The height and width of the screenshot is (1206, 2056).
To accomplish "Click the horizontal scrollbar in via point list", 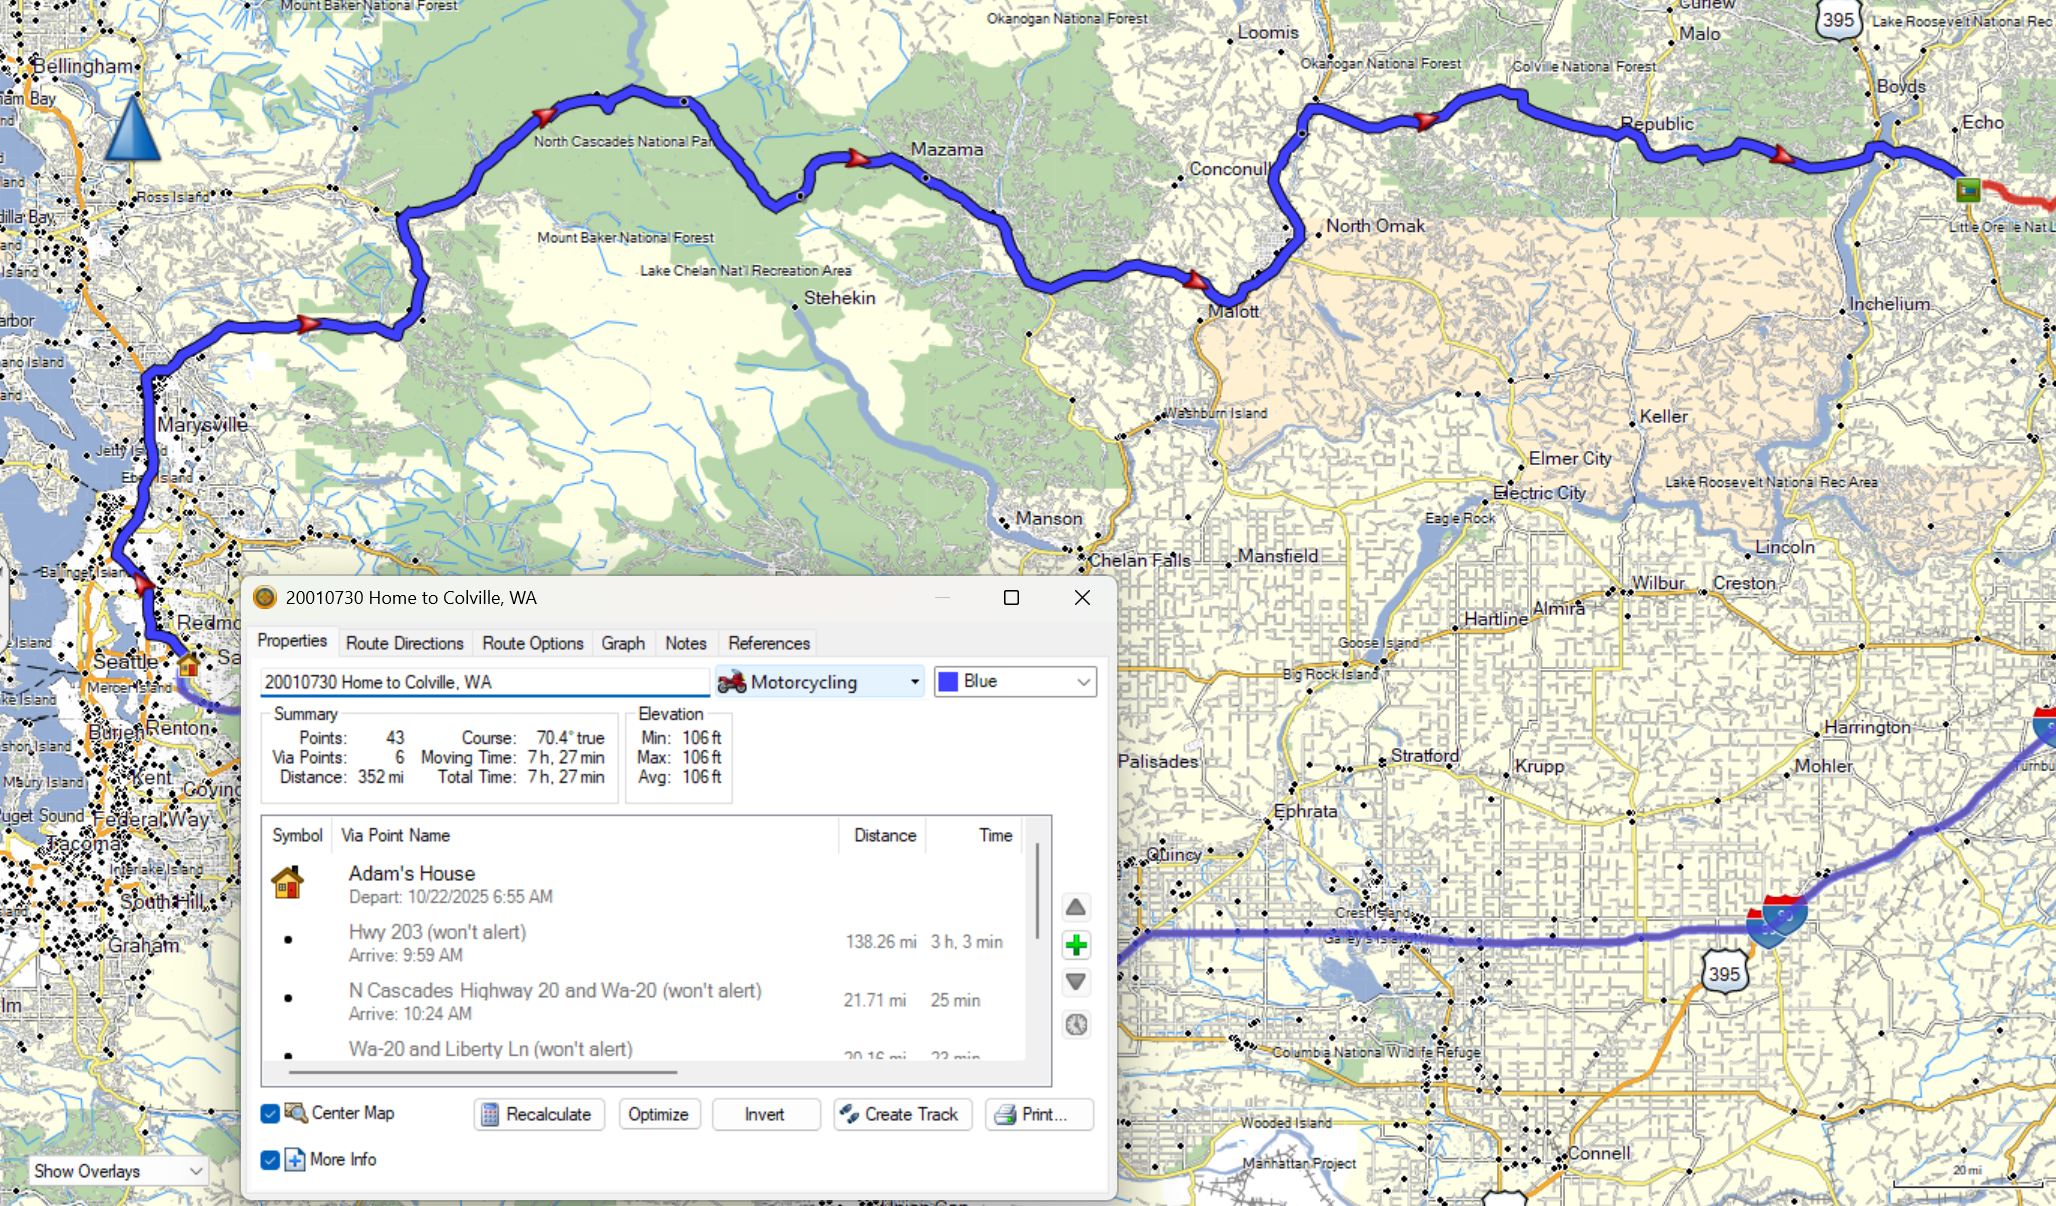I will 482,1072.
